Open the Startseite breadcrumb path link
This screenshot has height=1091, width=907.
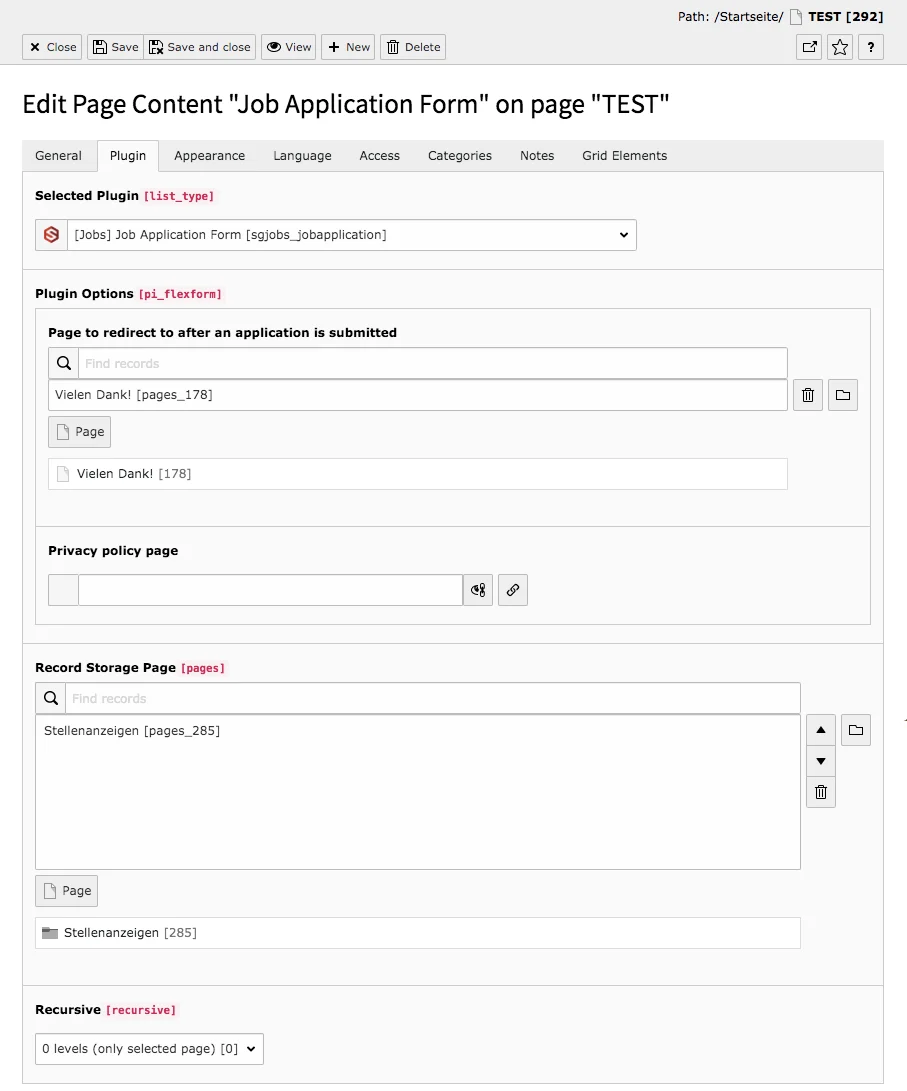click(x=734, y=16)
